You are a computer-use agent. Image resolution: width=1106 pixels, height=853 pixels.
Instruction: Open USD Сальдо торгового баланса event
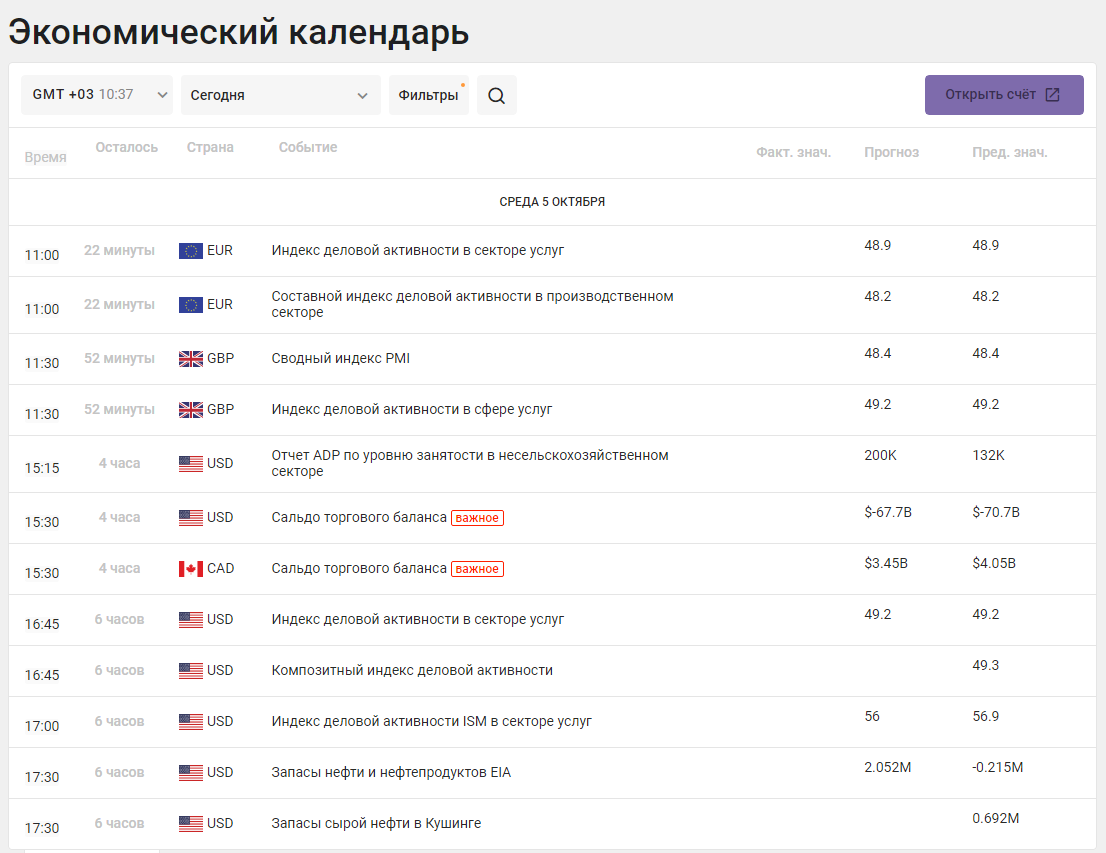359,517
